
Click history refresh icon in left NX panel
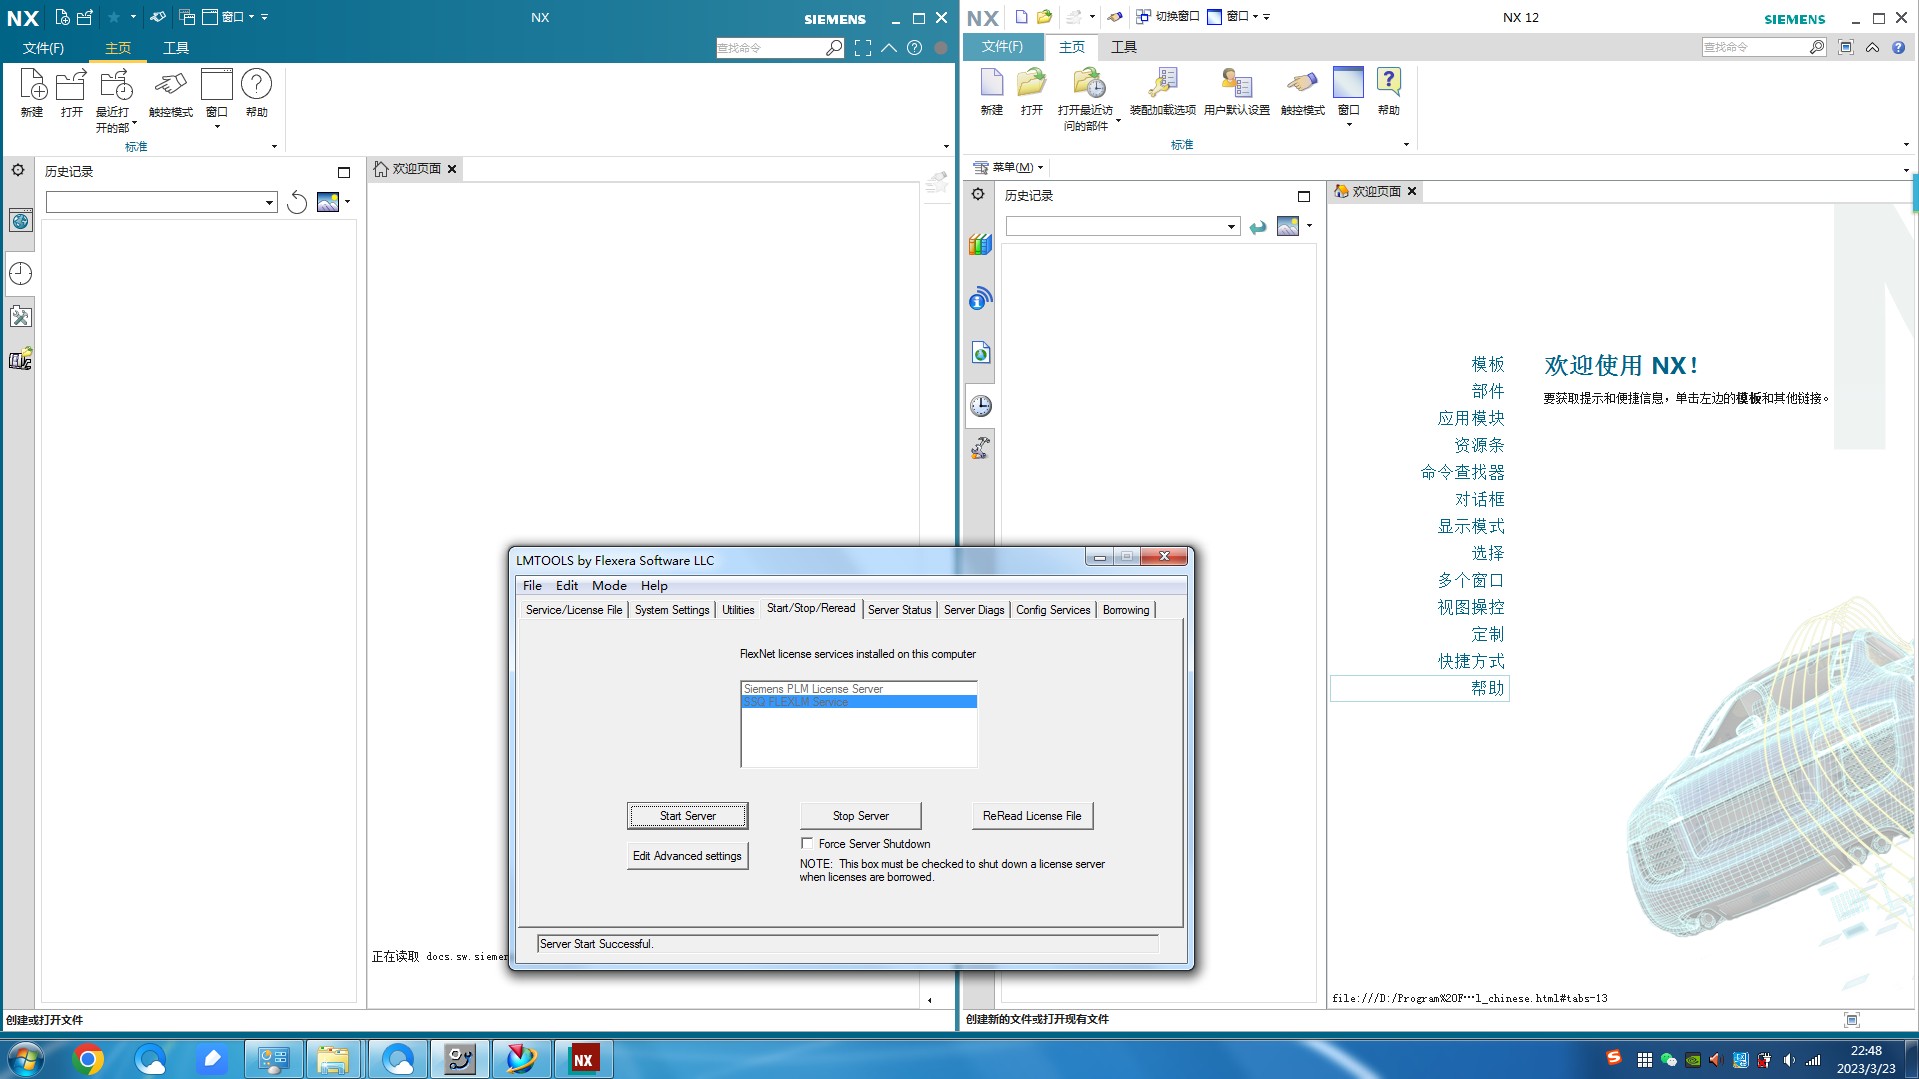pos(297,202)
